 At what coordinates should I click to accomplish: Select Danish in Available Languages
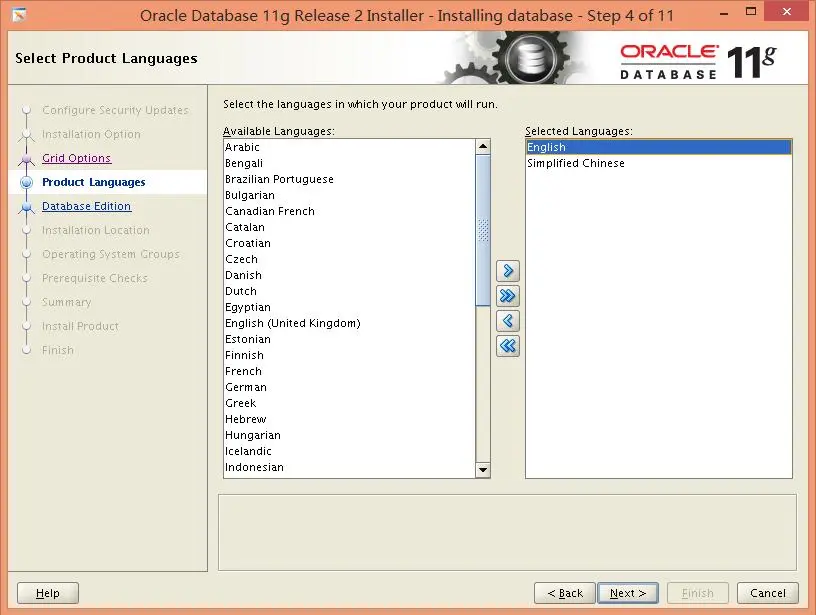(x=349, y=275)
